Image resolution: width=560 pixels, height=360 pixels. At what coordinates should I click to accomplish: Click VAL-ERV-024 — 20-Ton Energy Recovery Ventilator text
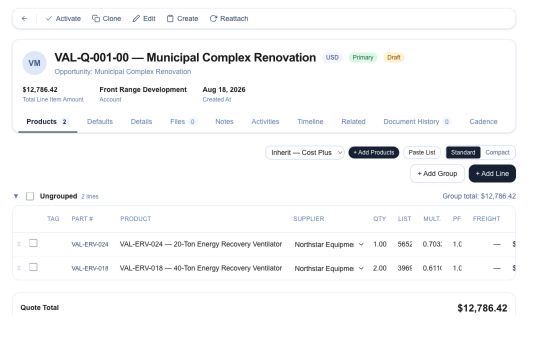click(201, 244)
